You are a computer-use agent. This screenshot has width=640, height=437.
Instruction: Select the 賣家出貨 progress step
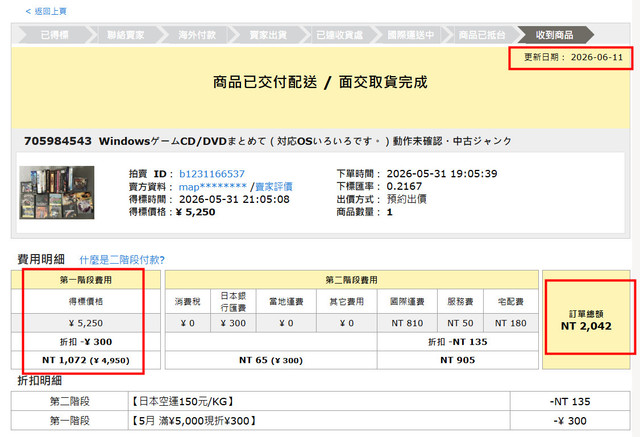pos(268,35)
